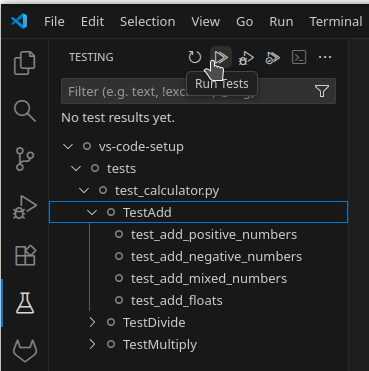This screenshot has width=369, height=371.
Task: Open the File menu
Action: (x=54, y=22)
